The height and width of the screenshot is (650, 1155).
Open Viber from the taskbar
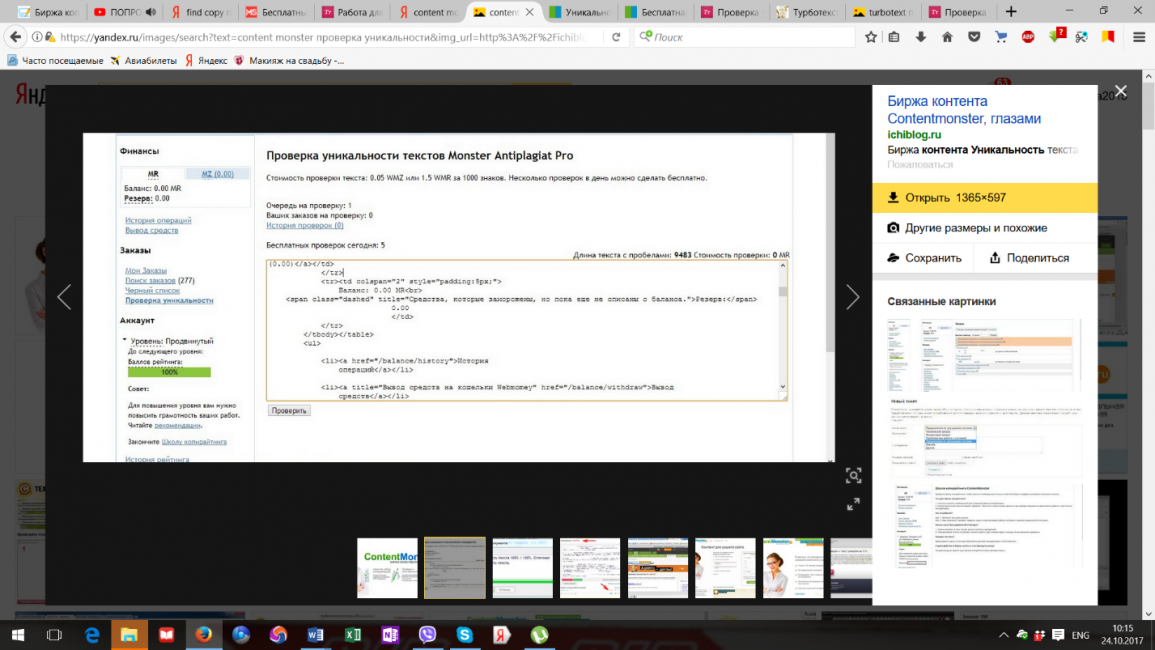427,635
